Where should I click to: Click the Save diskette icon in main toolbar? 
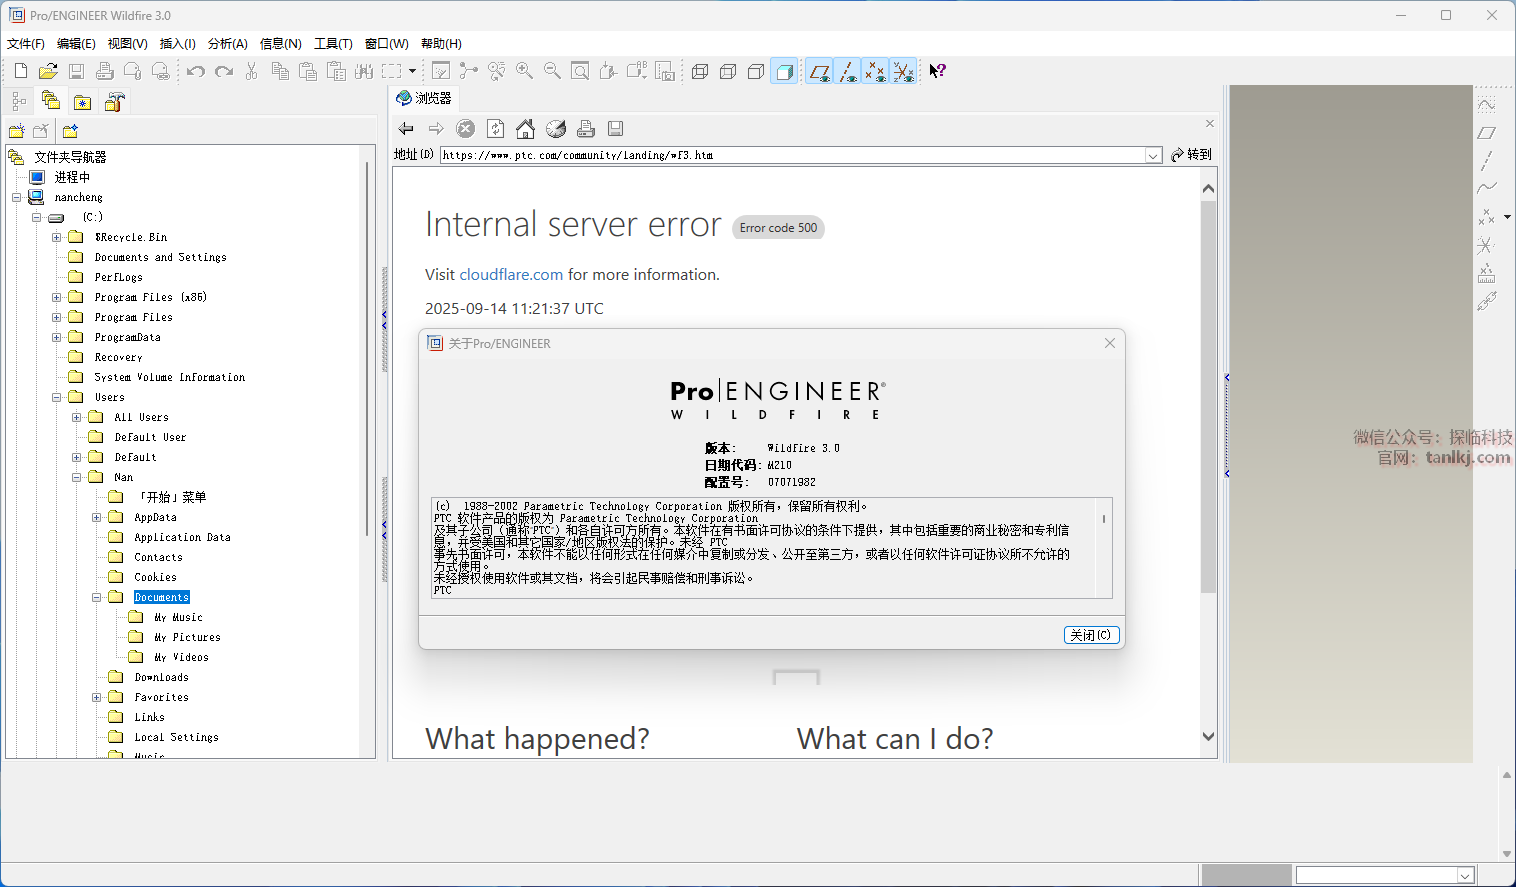(76, 71)
